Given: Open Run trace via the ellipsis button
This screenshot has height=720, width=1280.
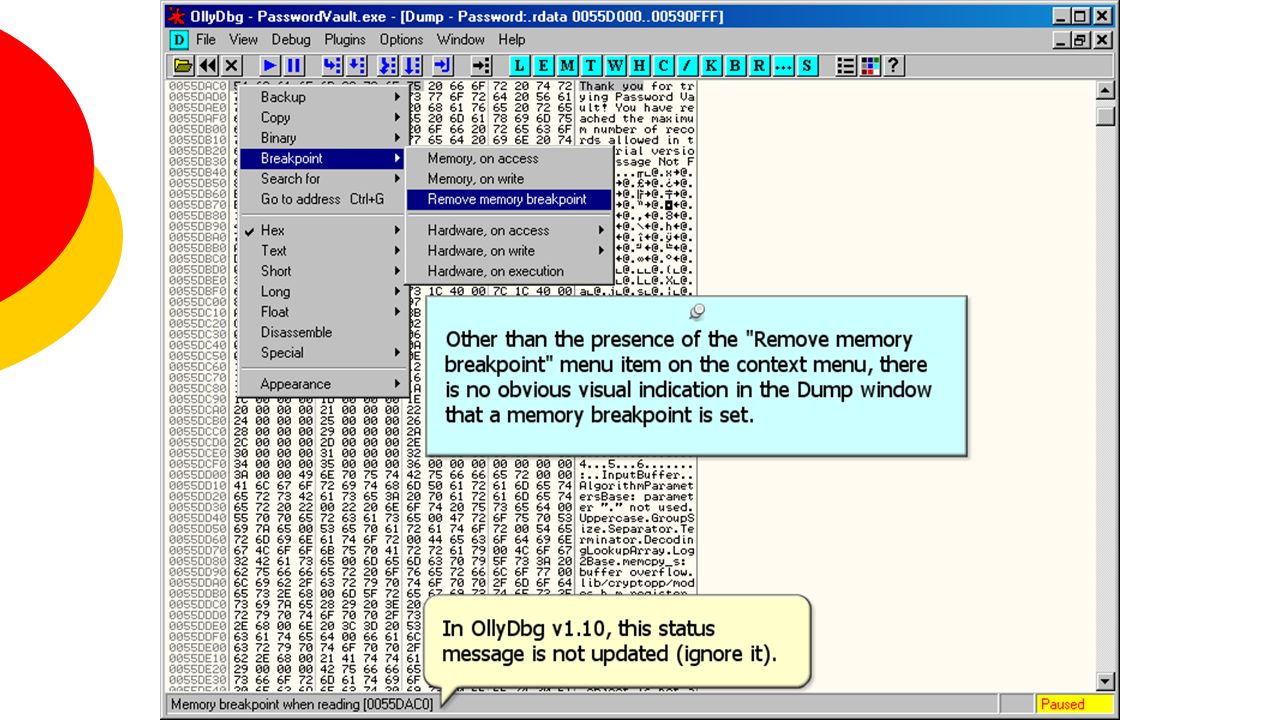Looking at the screenshot, I should (783, 66).
